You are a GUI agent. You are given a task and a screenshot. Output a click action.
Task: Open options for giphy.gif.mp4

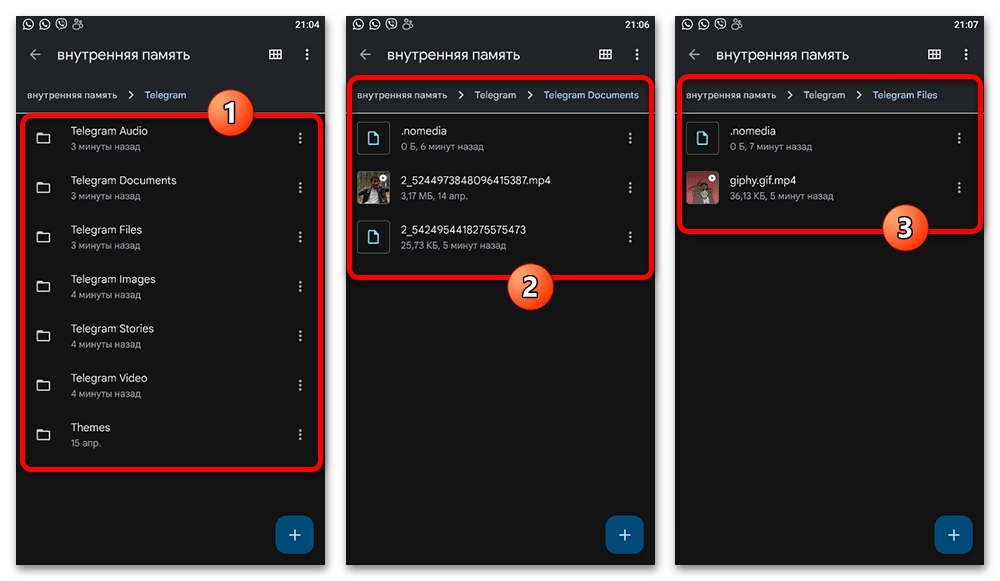point(959,188)
